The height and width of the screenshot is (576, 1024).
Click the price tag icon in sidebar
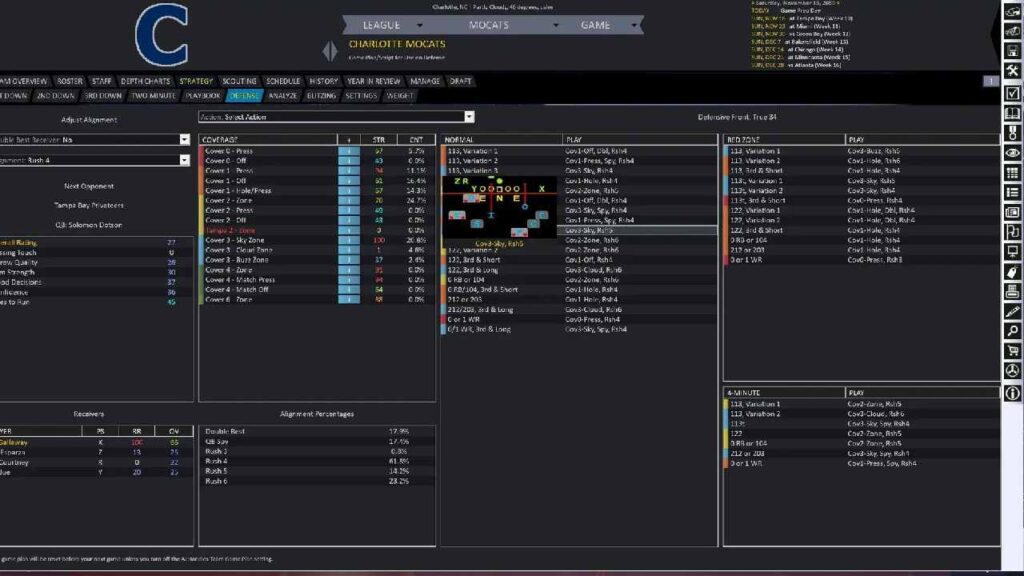[x=1012, y=272]
